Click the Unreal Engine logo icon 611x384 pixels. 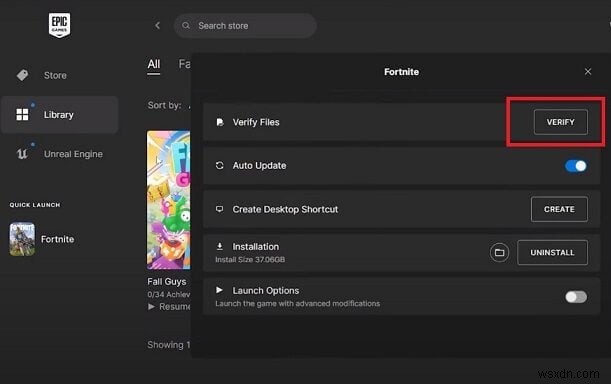click(22, 154)
